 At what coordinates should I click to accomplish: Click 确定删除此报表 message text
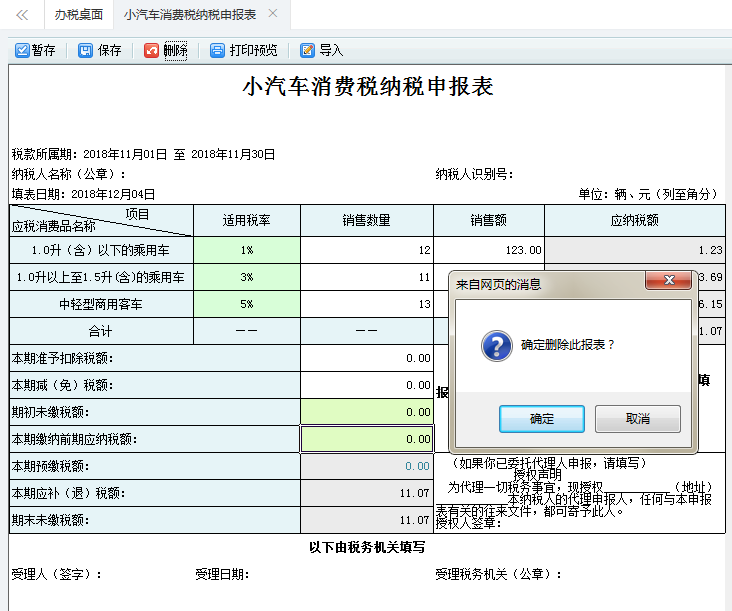(x=568, y=345)
